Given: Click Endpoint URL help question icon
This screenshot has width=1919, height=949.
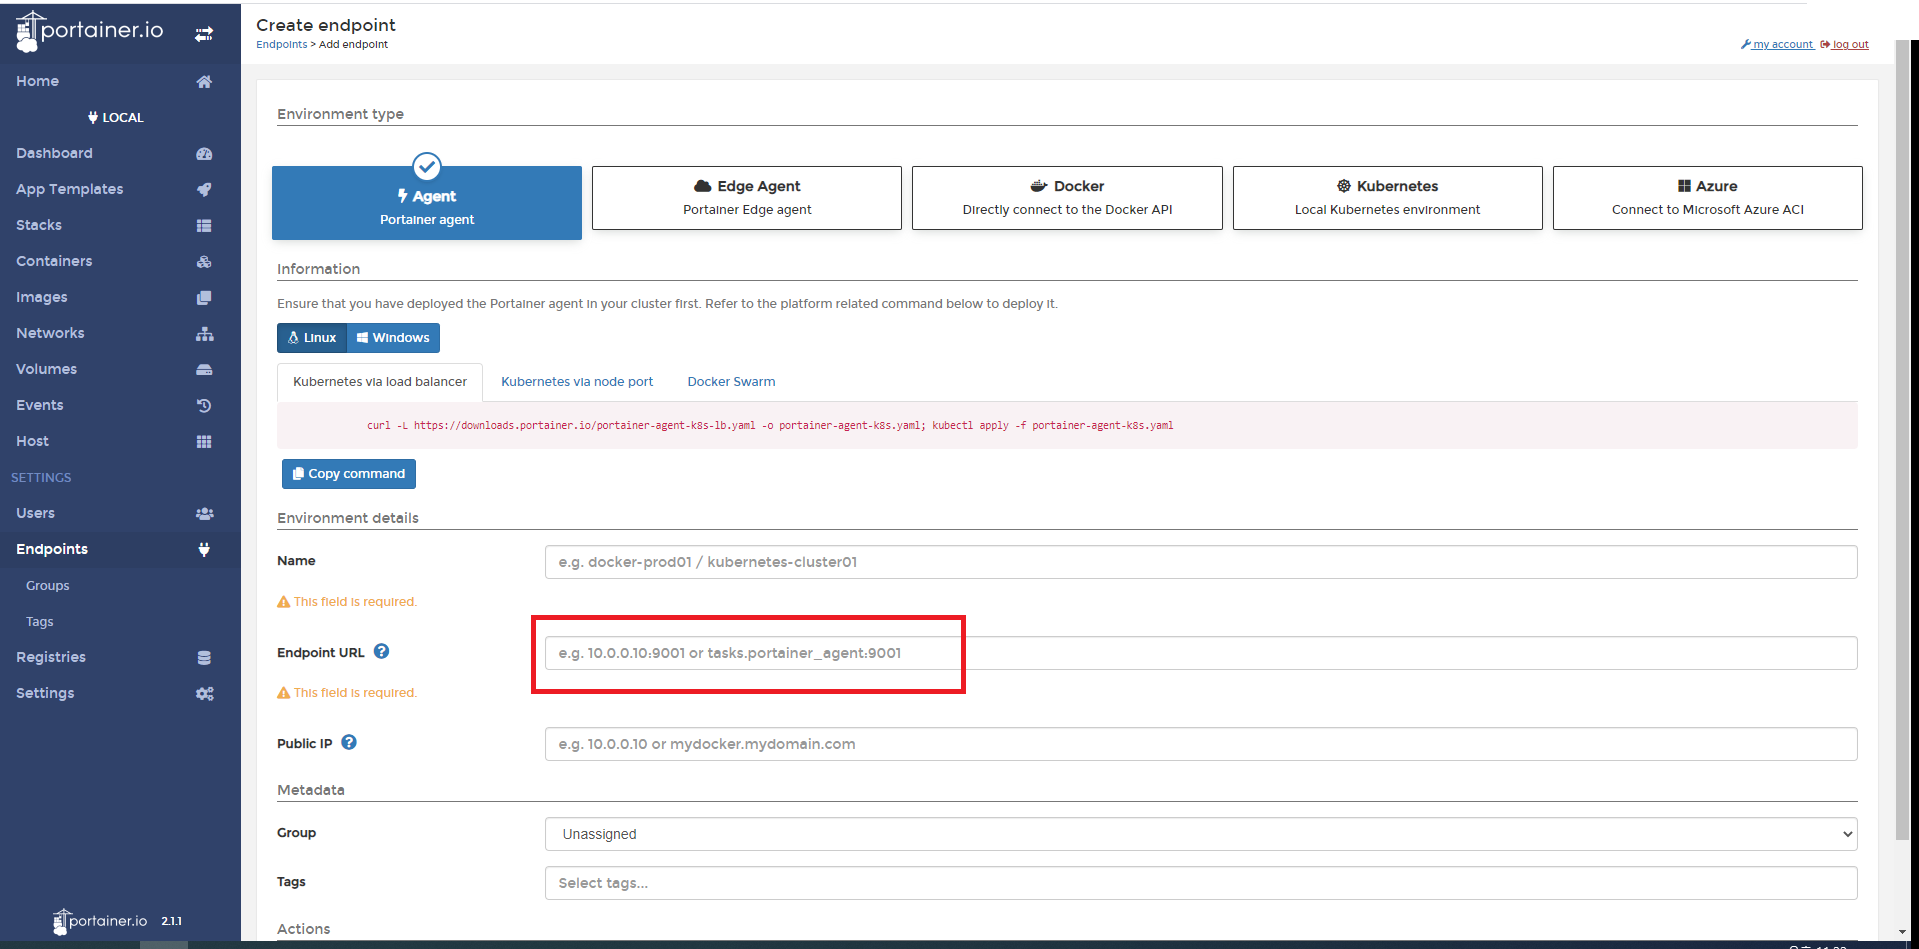Looking at the screenshot, I should point(381,651).
